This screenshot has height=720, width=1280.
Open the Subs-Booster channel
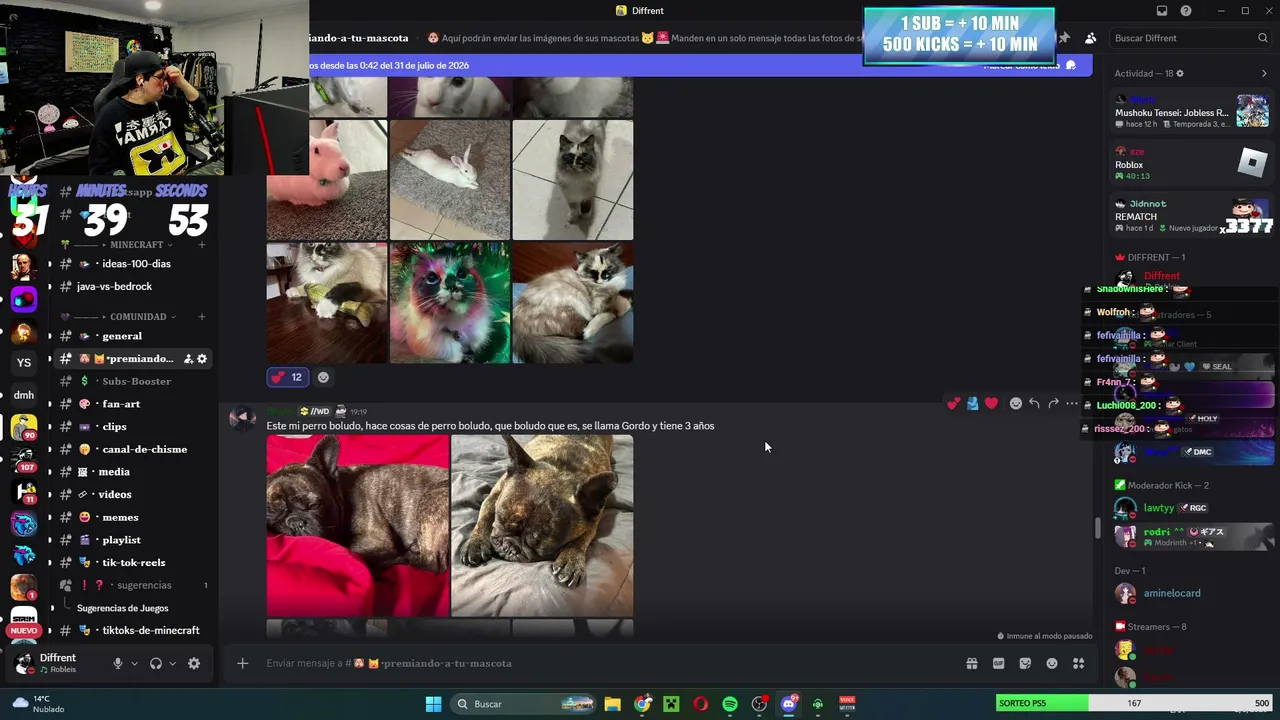pos(134,381)
